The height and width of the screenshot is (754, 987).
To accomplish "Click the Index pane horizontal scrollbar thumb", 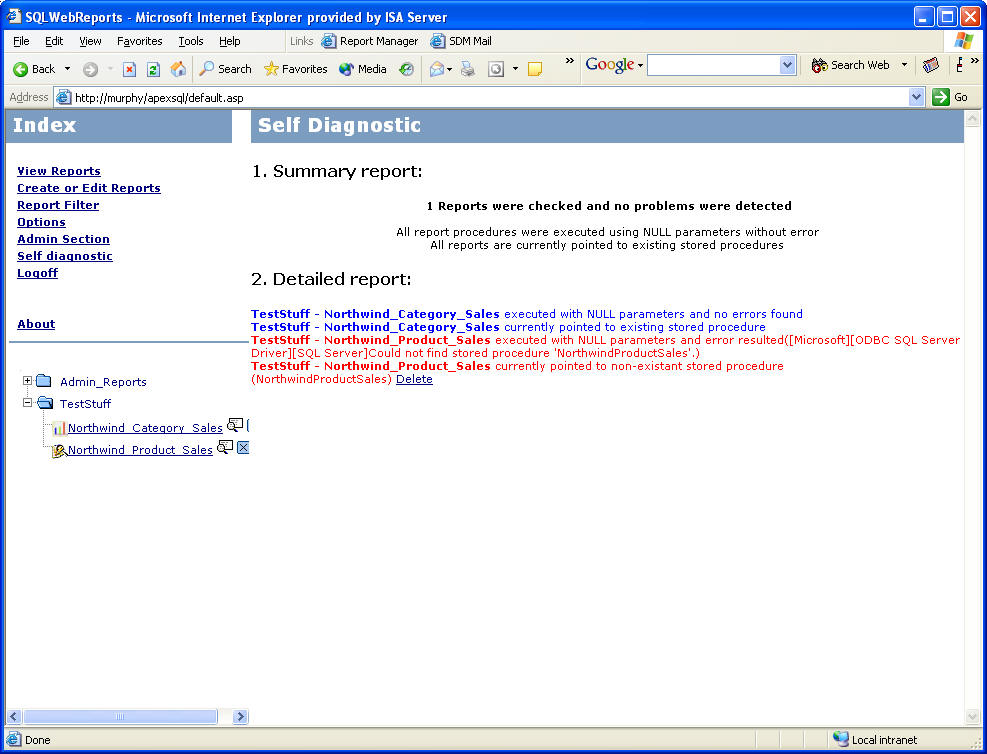I will tap(120, 716).
